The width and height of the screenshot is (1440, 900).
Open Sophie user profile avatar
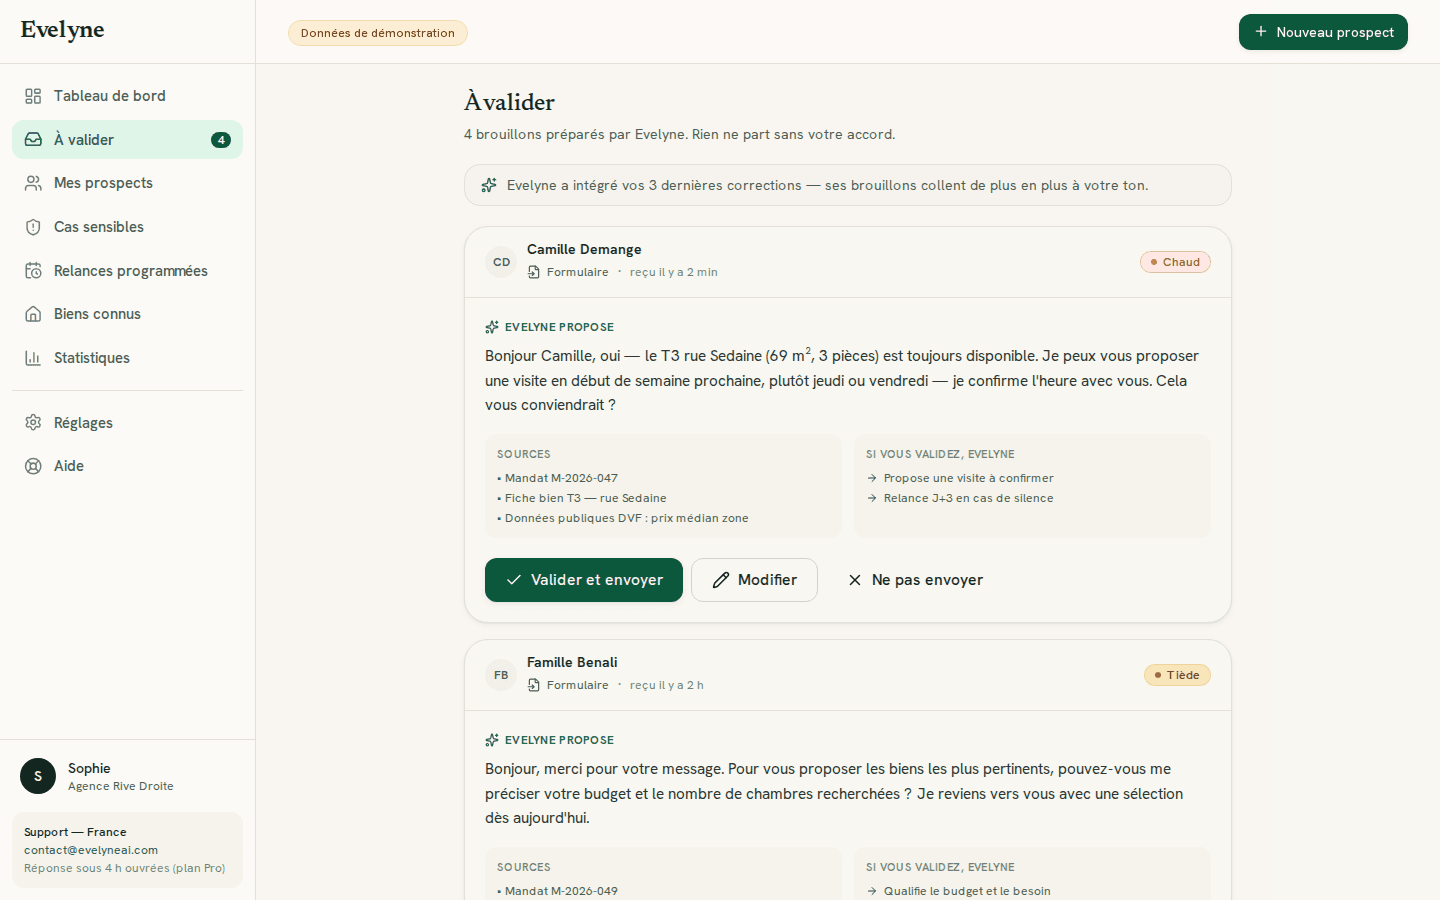click(38, 776)
